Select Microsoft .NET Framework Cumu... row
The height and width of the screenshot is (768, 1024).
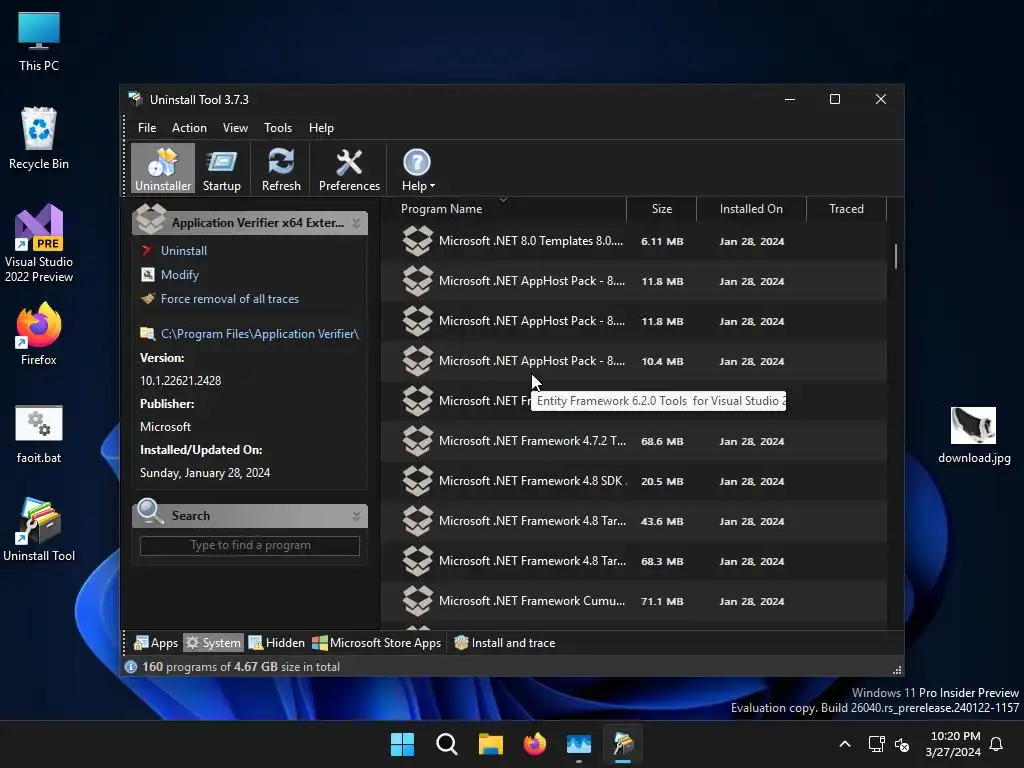[x=633, y=601]
